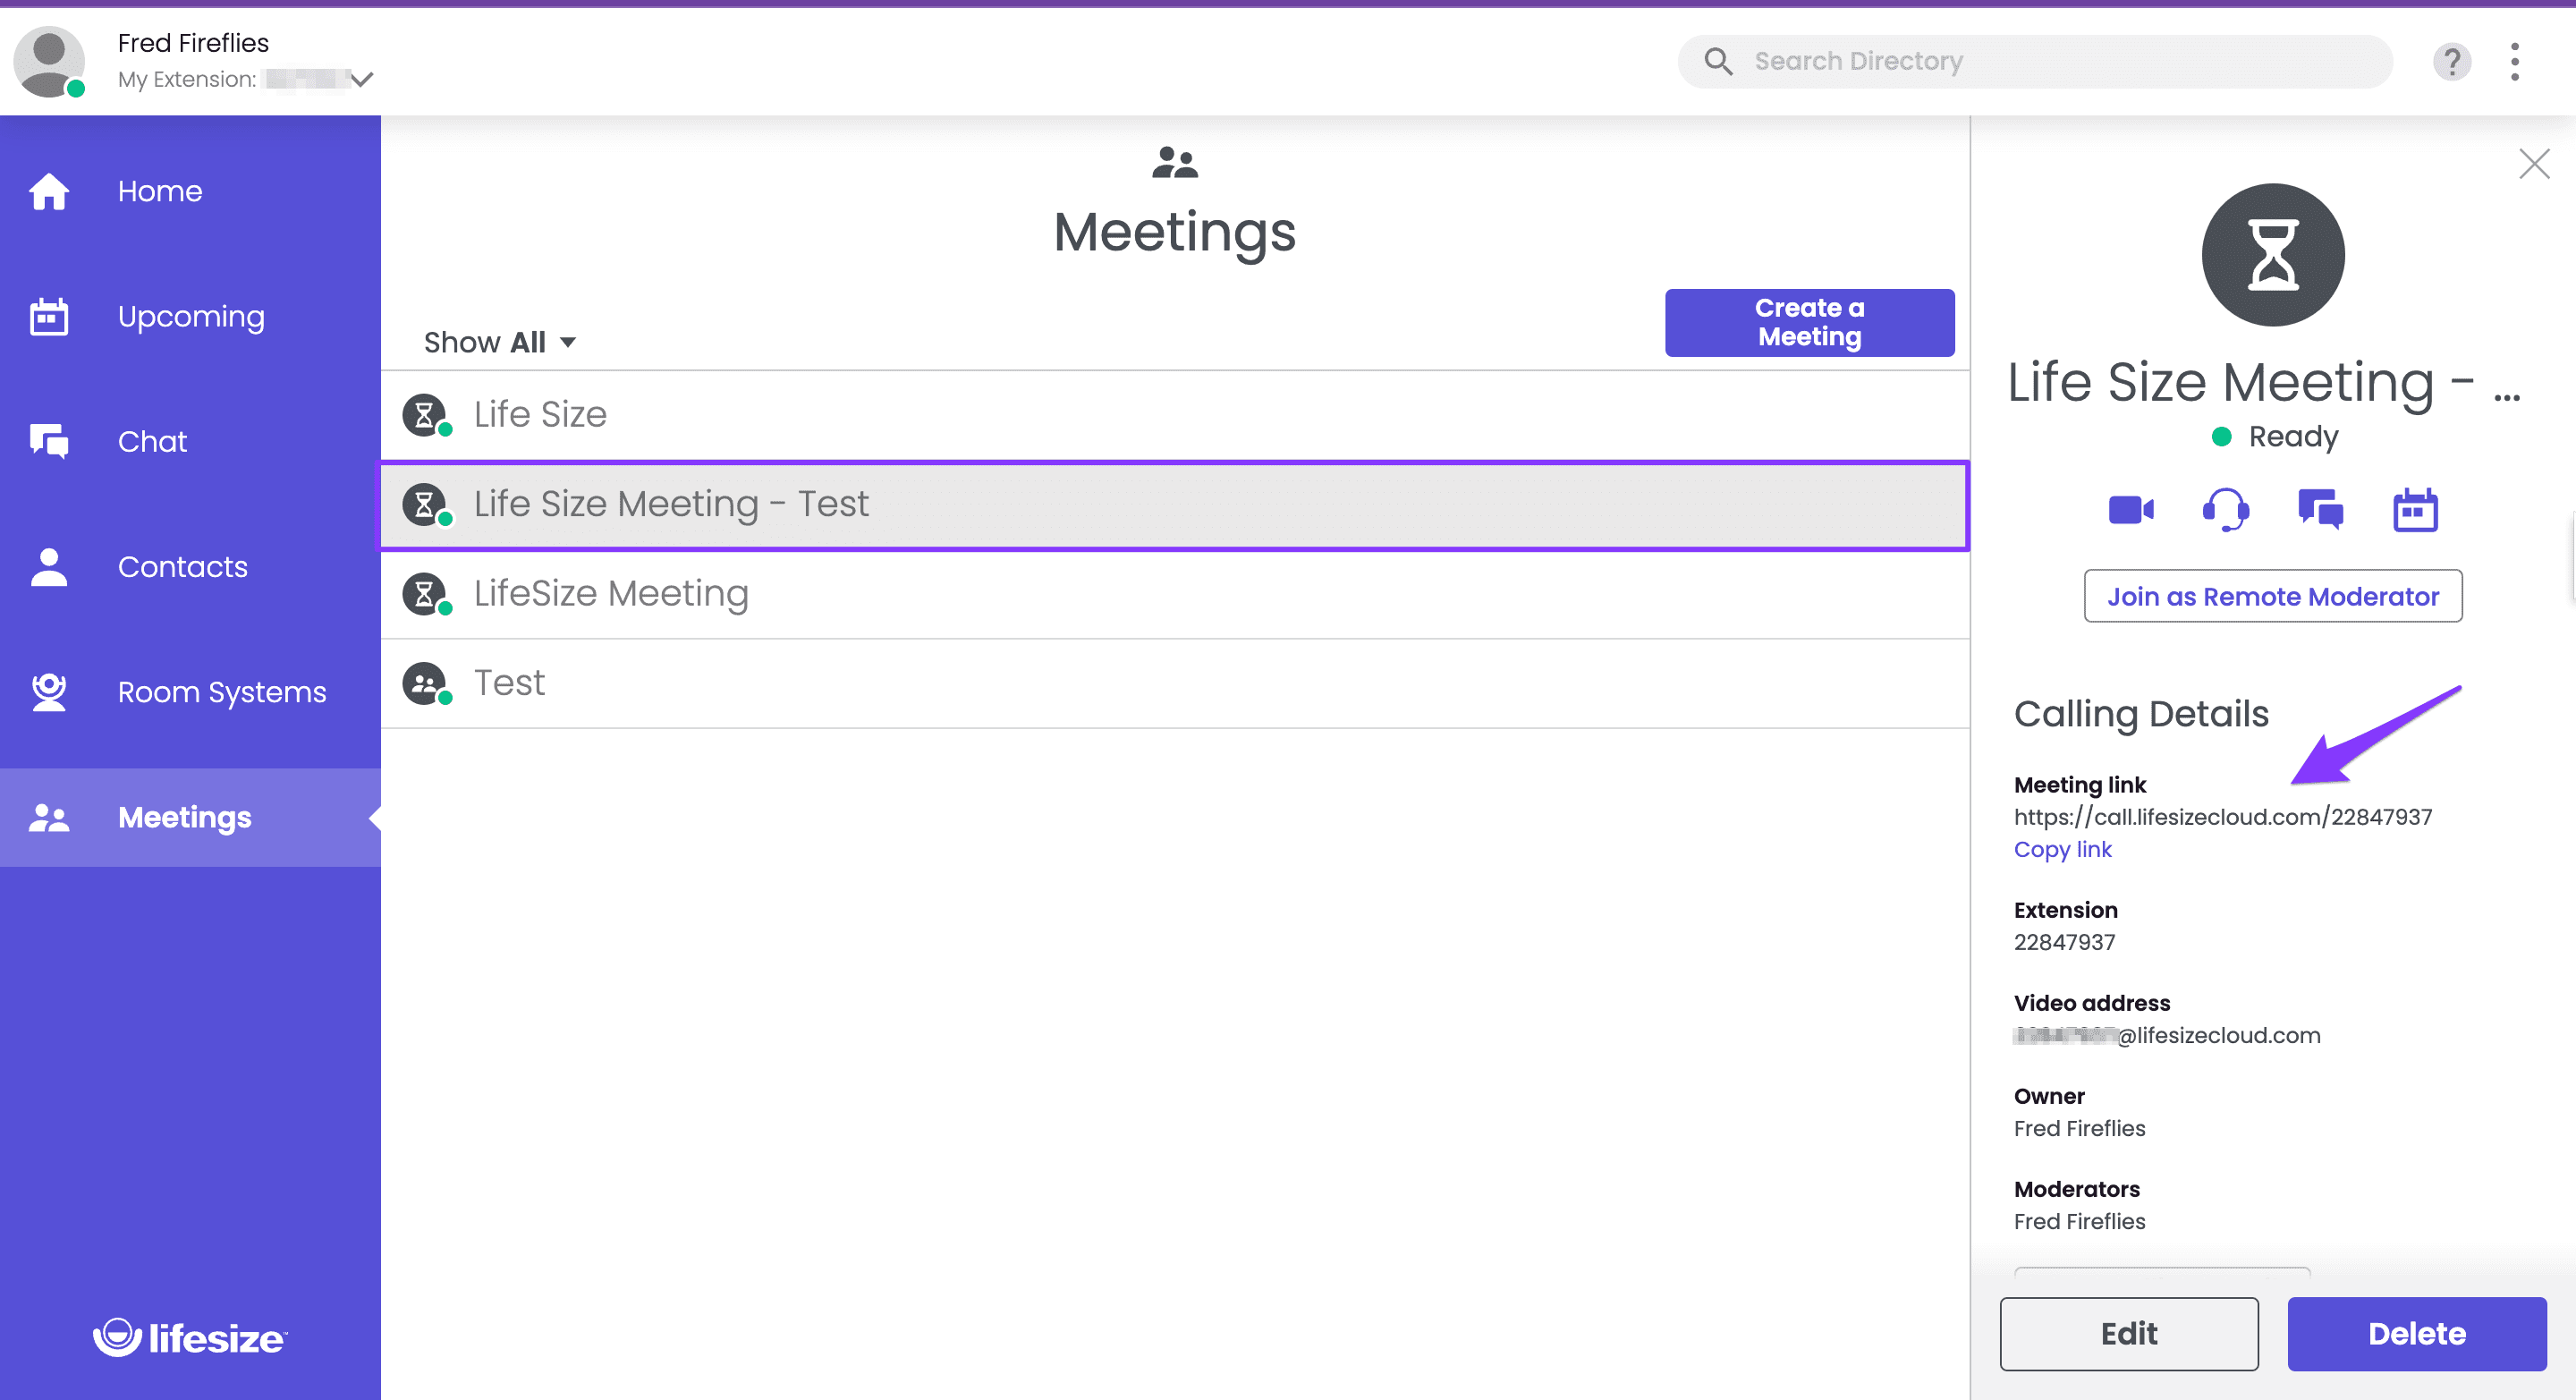The image size is (2576, 1400).
Task: Click Fred Fireflies profile avatar
Action: pyautogui.click(x=48, y=61)
